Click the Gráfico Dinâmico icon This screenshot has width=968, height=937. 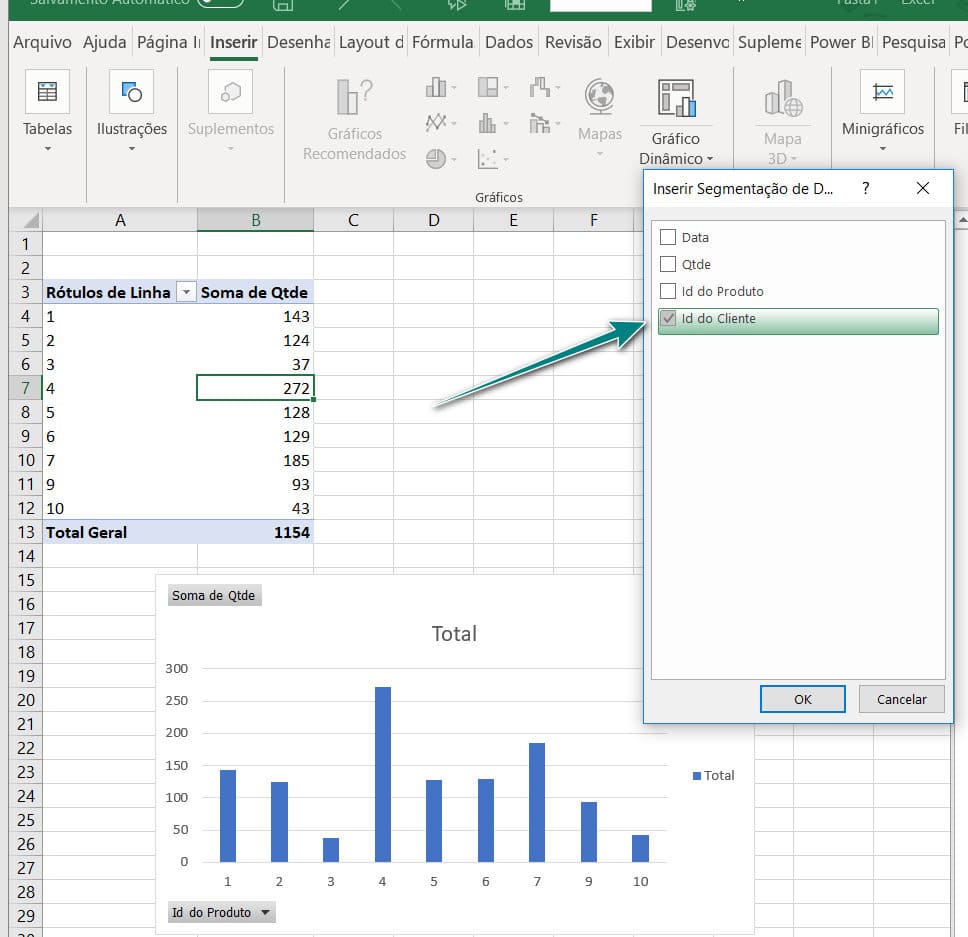coord(676,99)
